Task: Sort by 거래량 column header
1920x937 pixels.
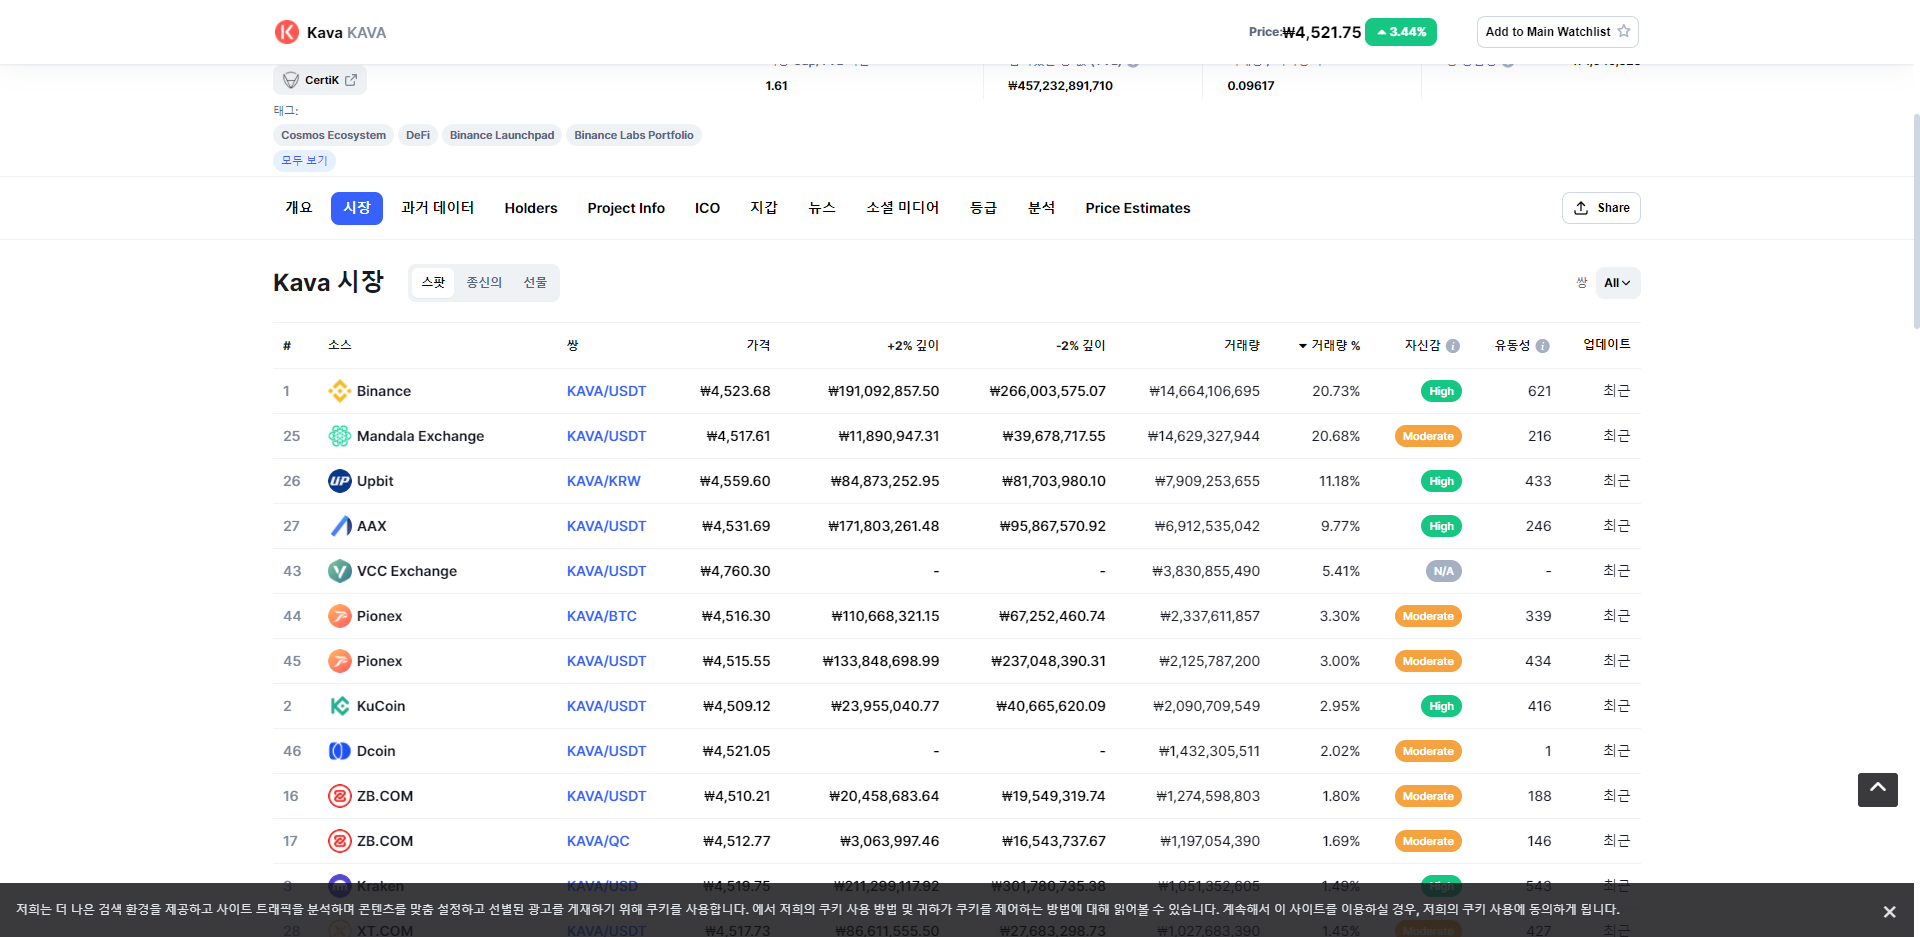Action: [1242, 345]
